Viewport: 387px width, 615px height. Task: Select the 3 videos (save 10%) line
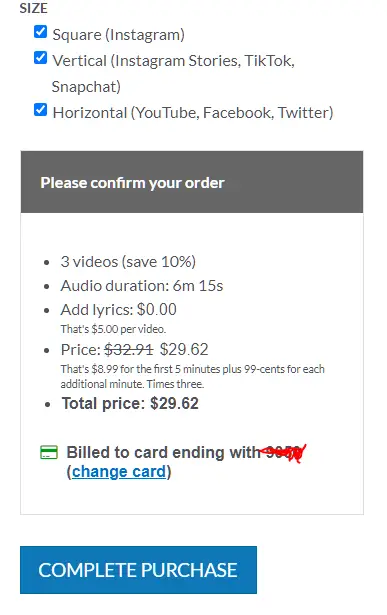[128, 262]
